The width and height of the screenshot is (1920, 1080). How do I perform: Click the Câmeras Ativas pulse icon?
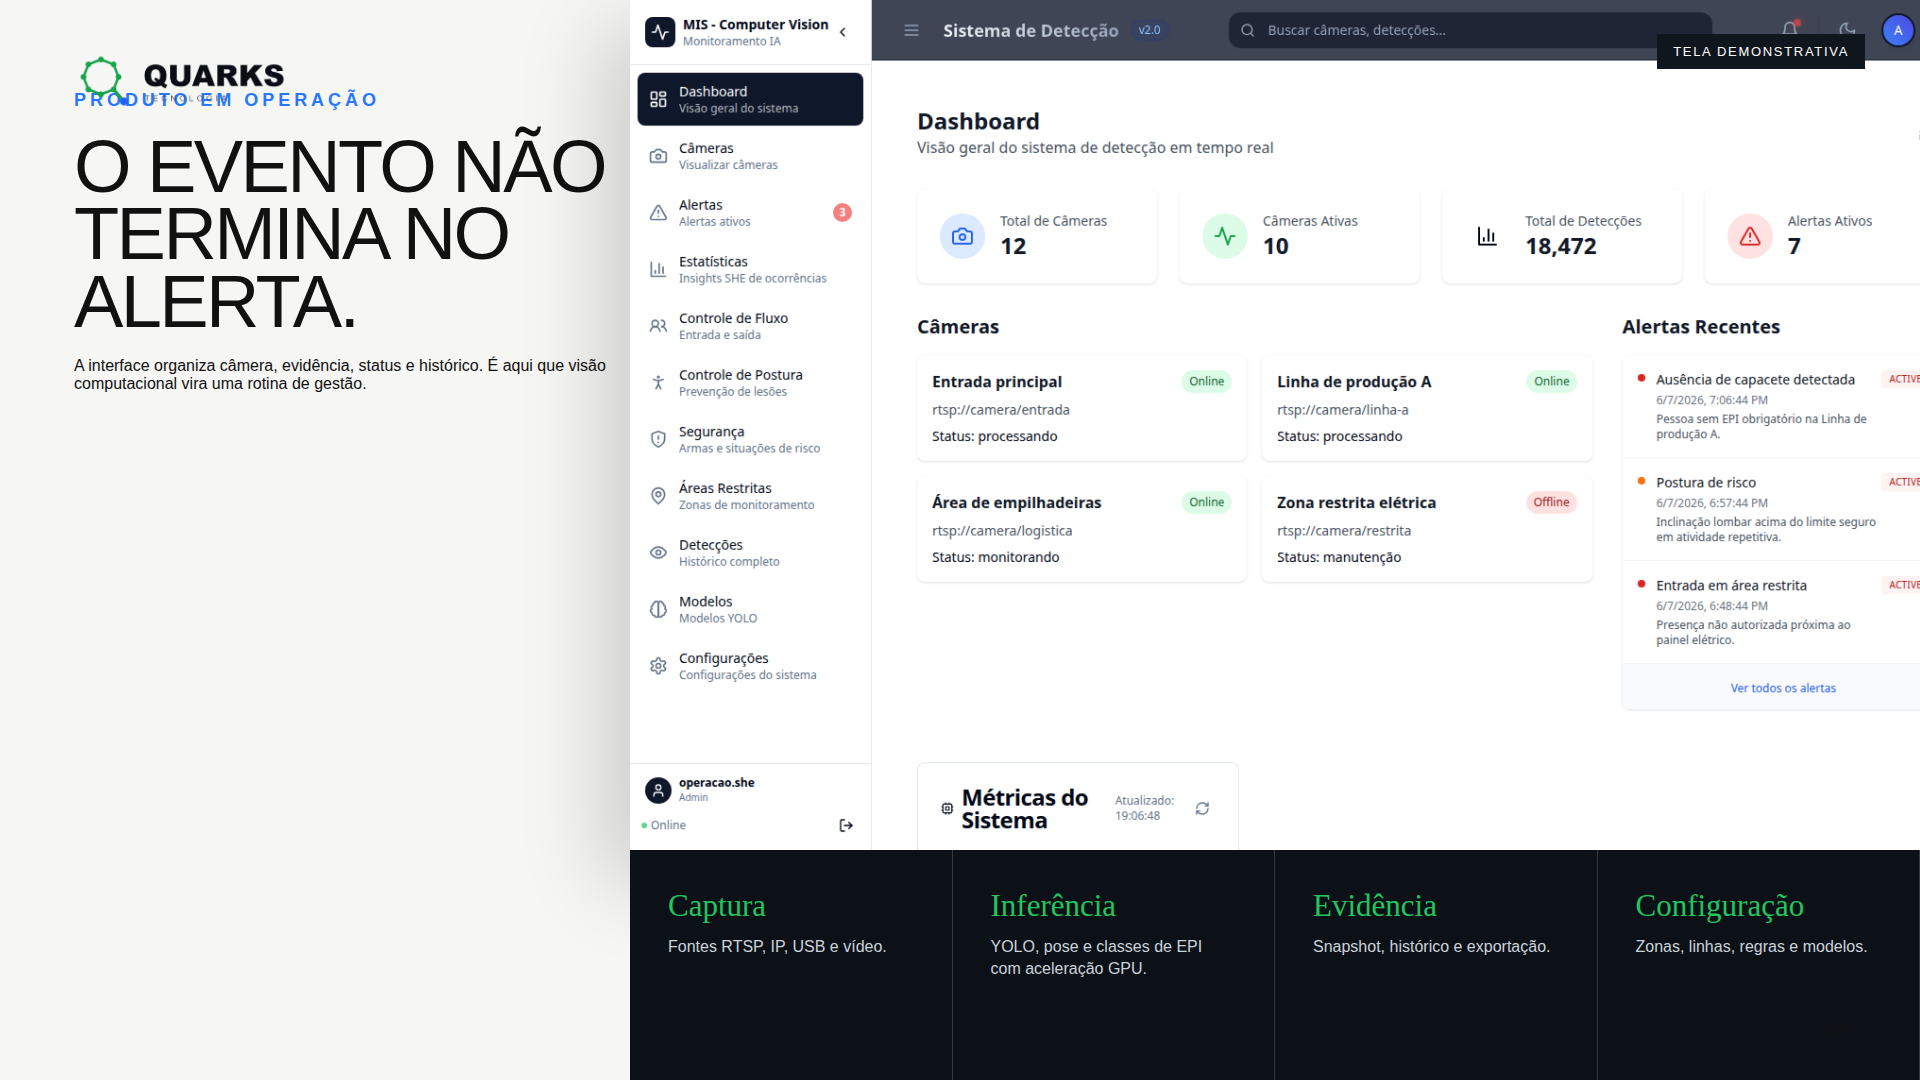point(1225,236)
